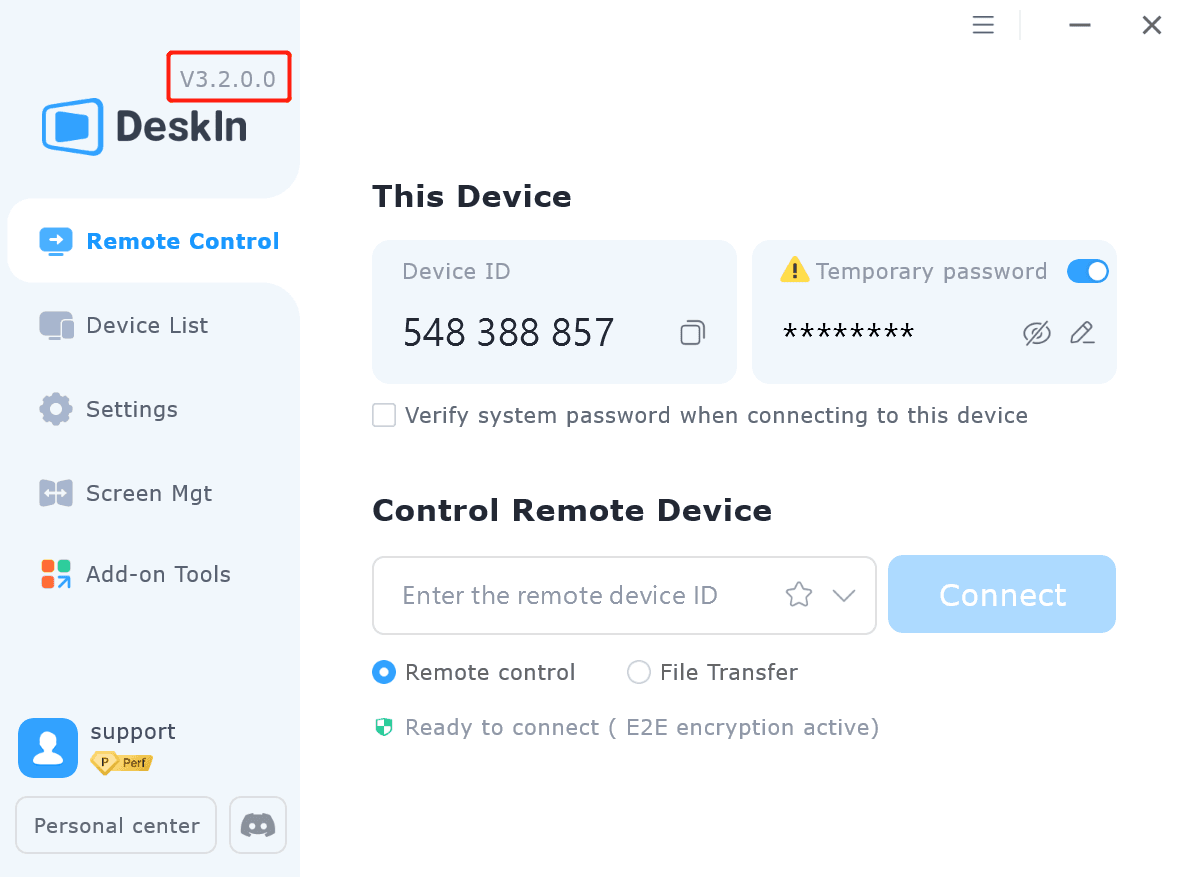Copy the Device ID to clipboard

click(692, 333)
